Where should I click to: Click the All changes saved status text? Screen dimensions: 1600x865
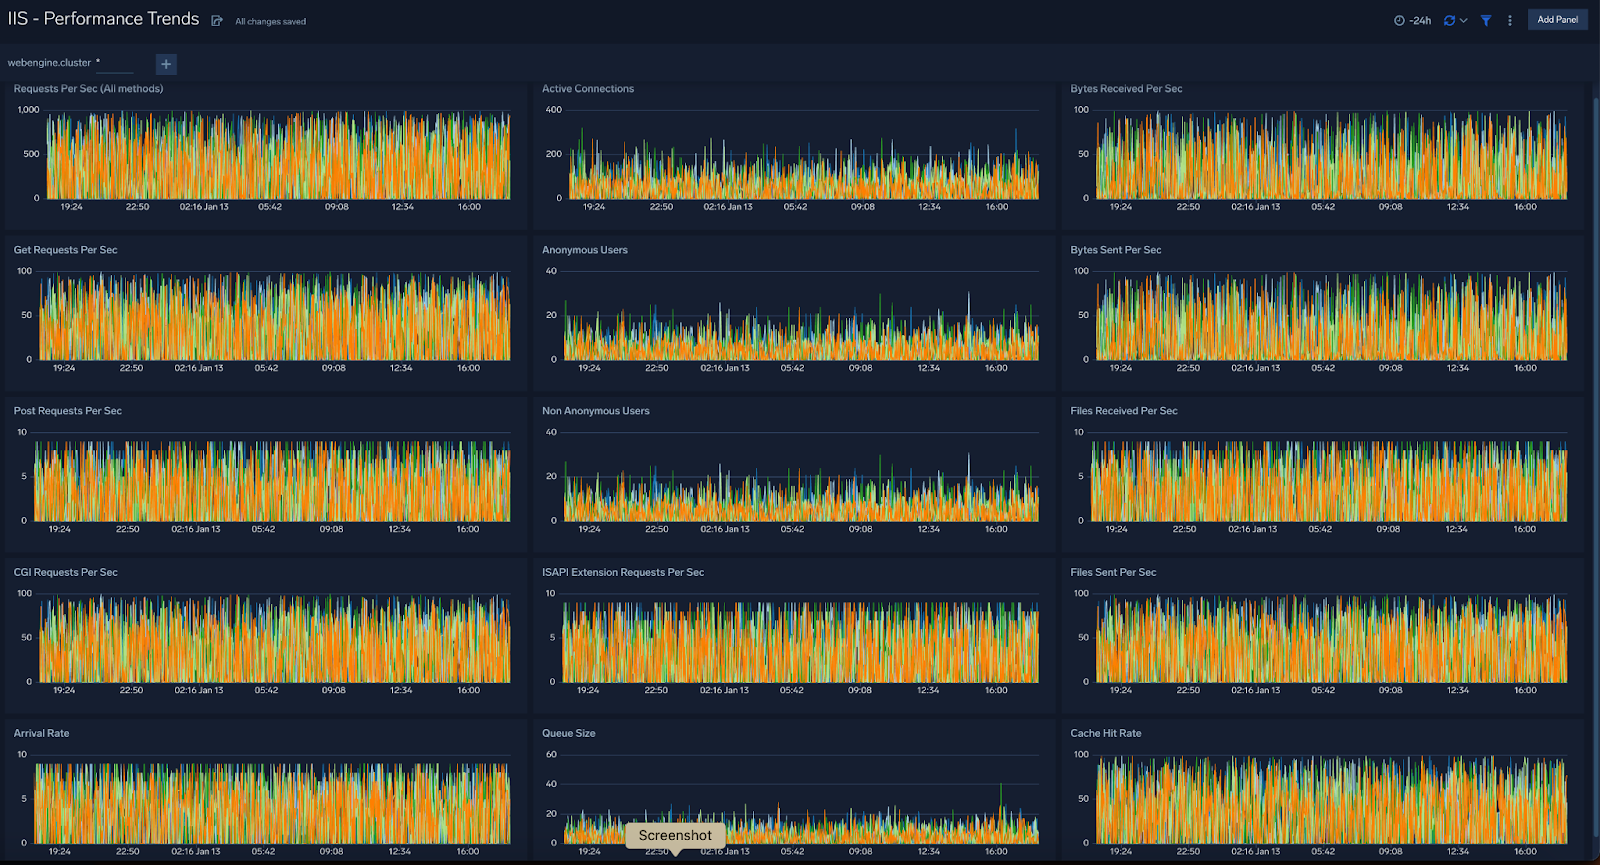(271, 21)
